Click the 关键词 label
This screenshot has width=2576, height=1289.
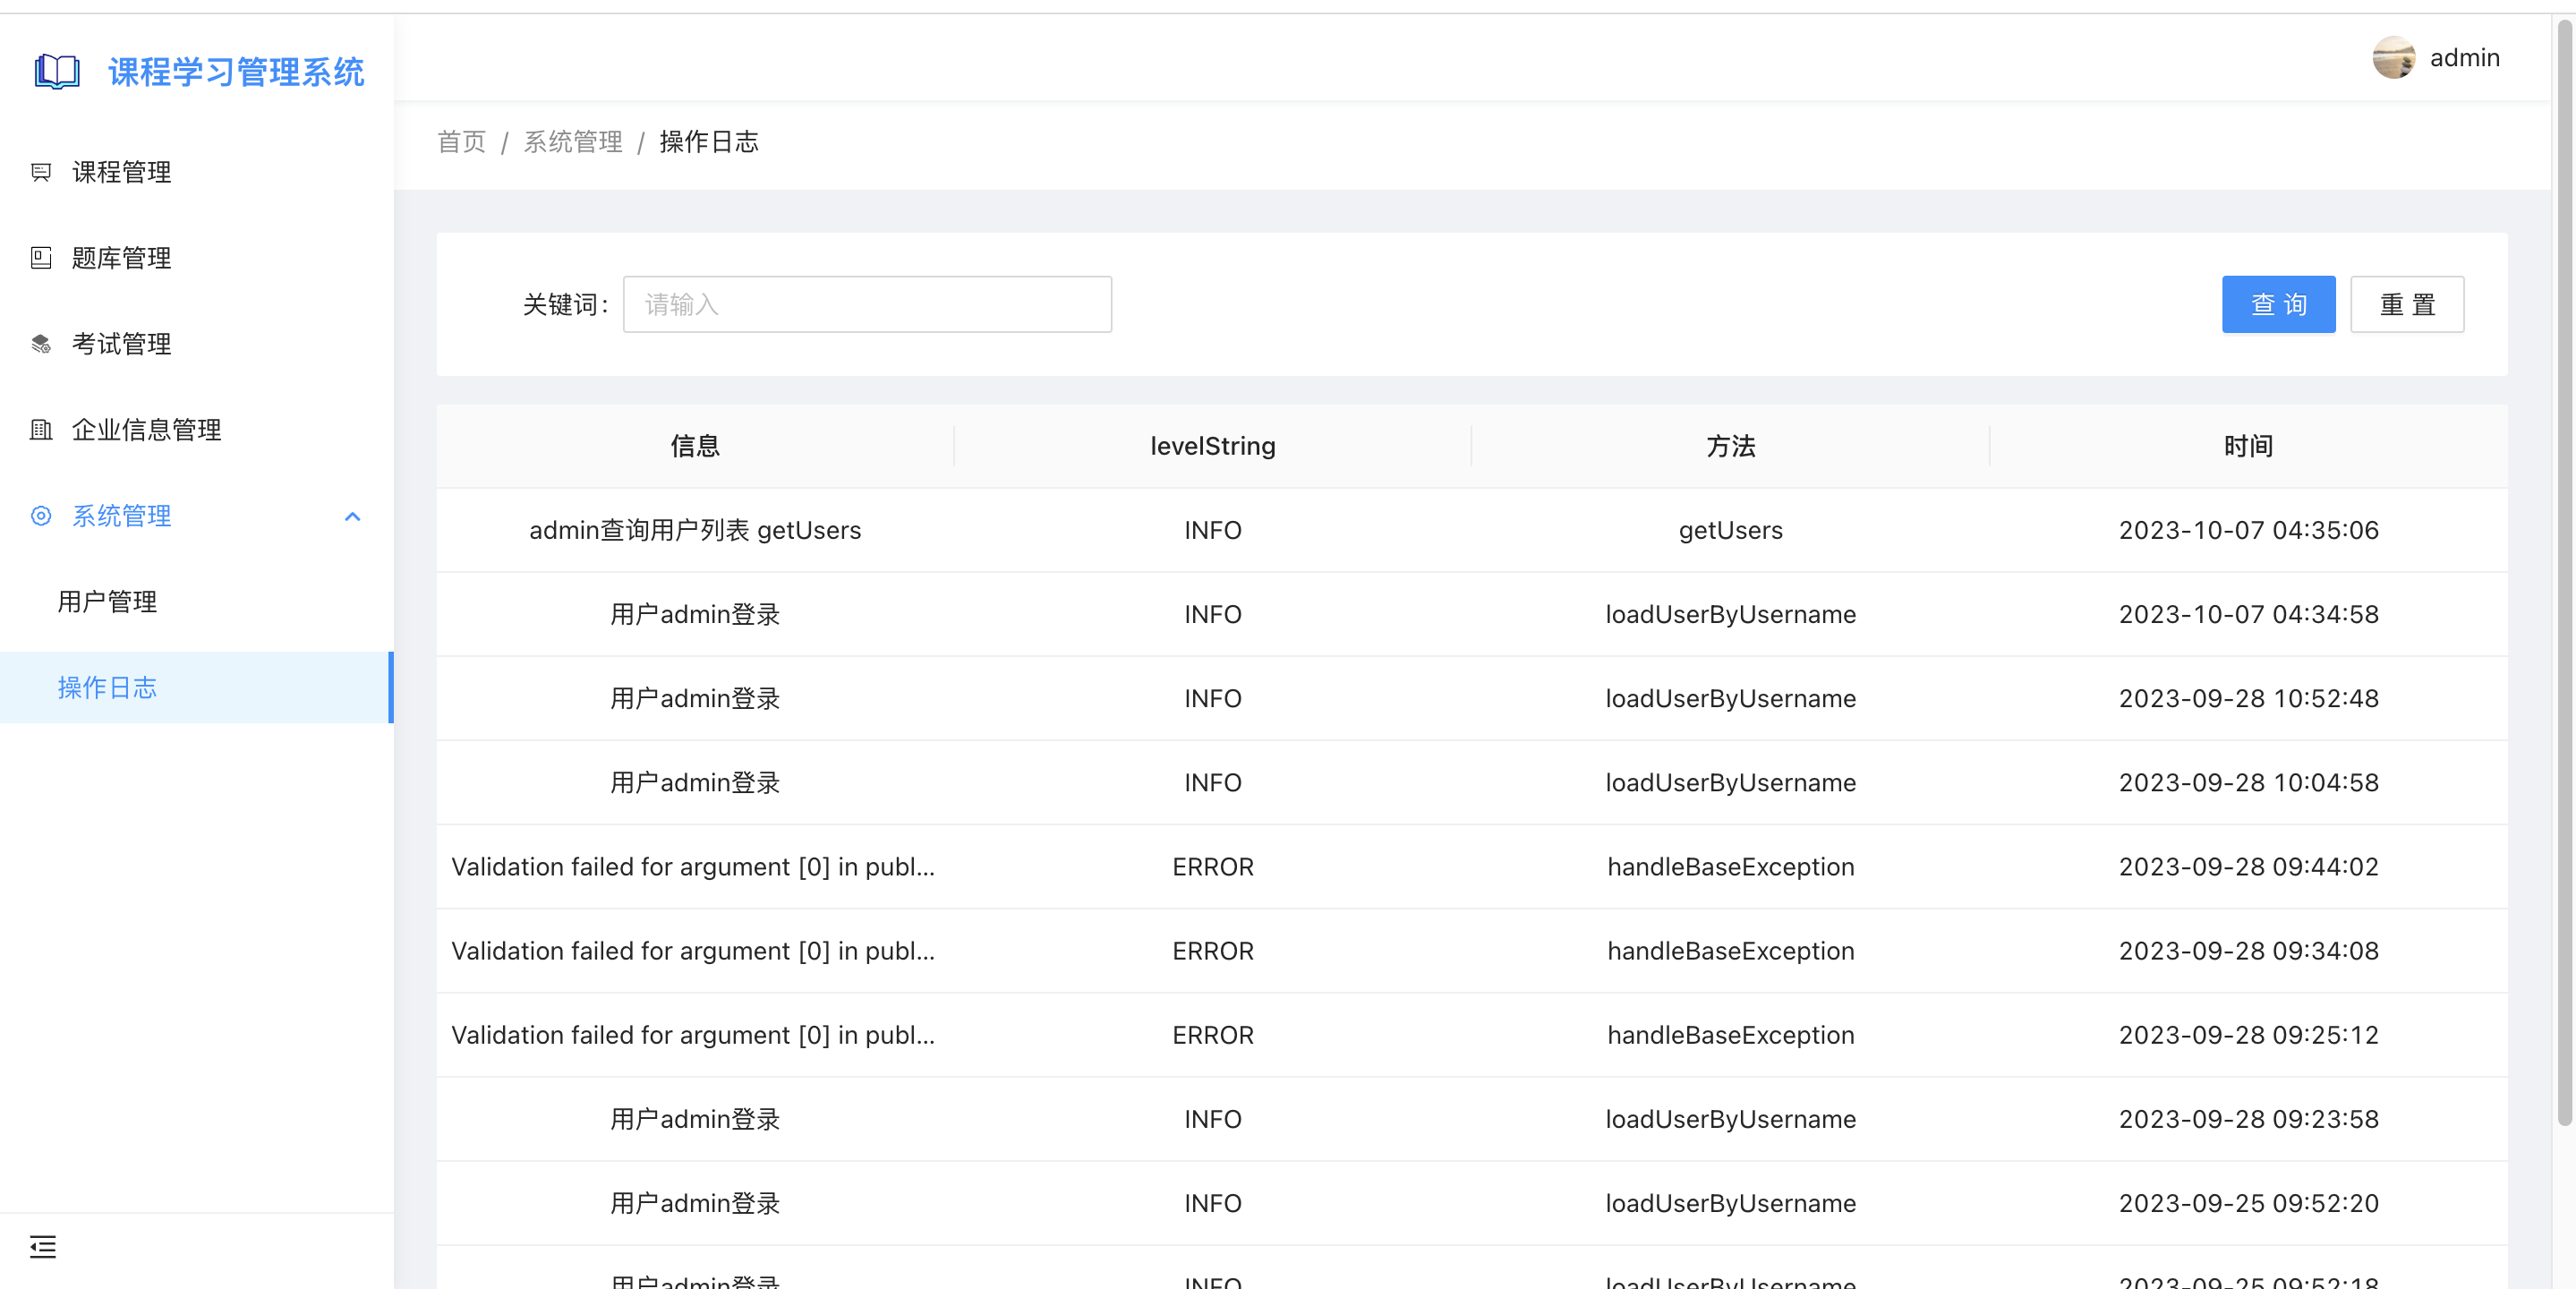(x=565, y=304)
